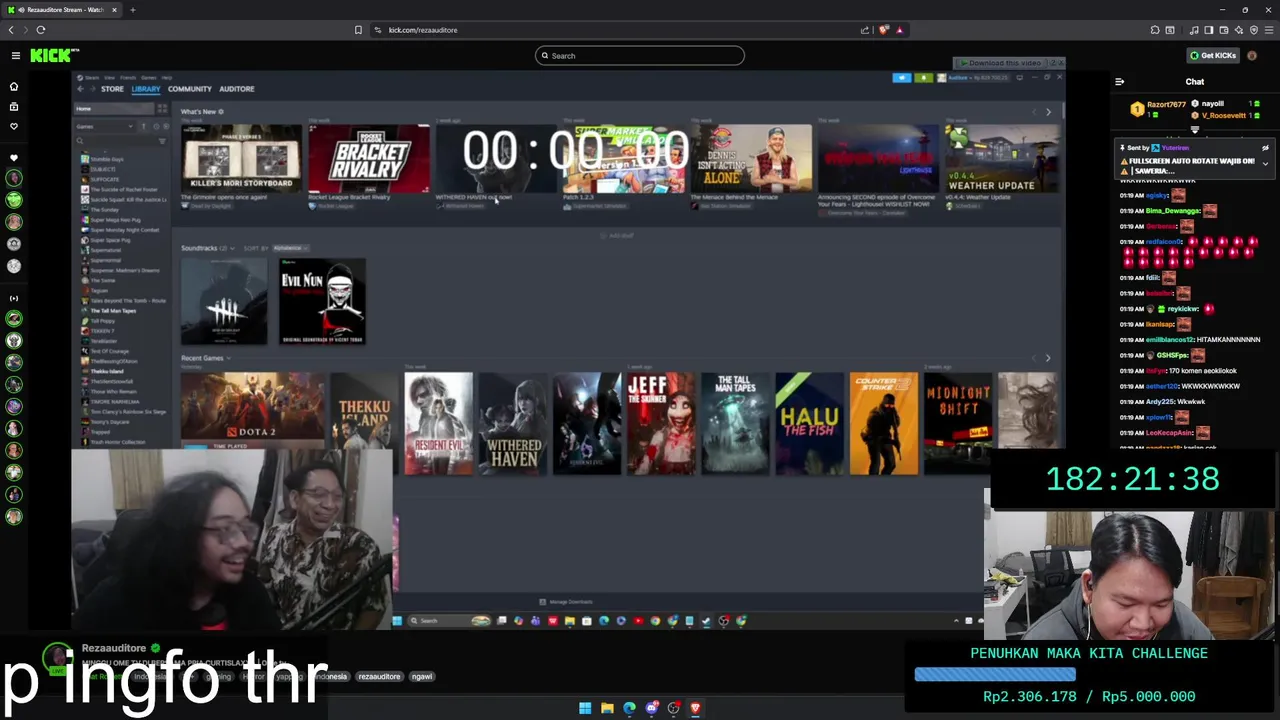Click the Kick logo
This screenshot has height=720, width=1280.
(x=52, y=56)
